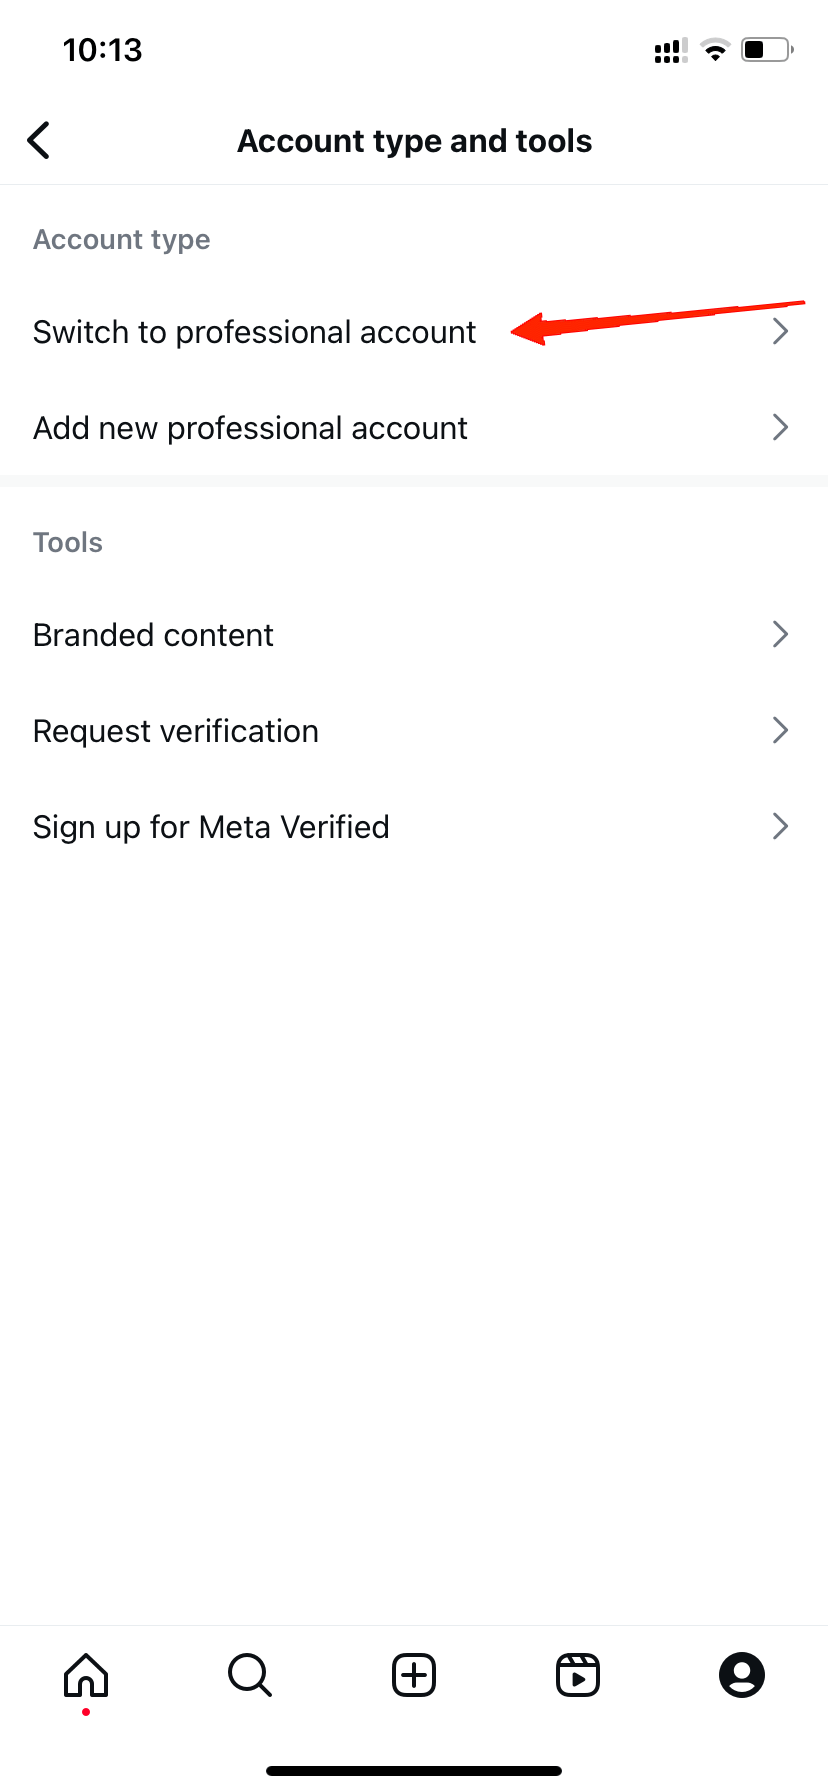Open the plus icon to create content
The image size is (828, 1792).
click(414, 1675)
